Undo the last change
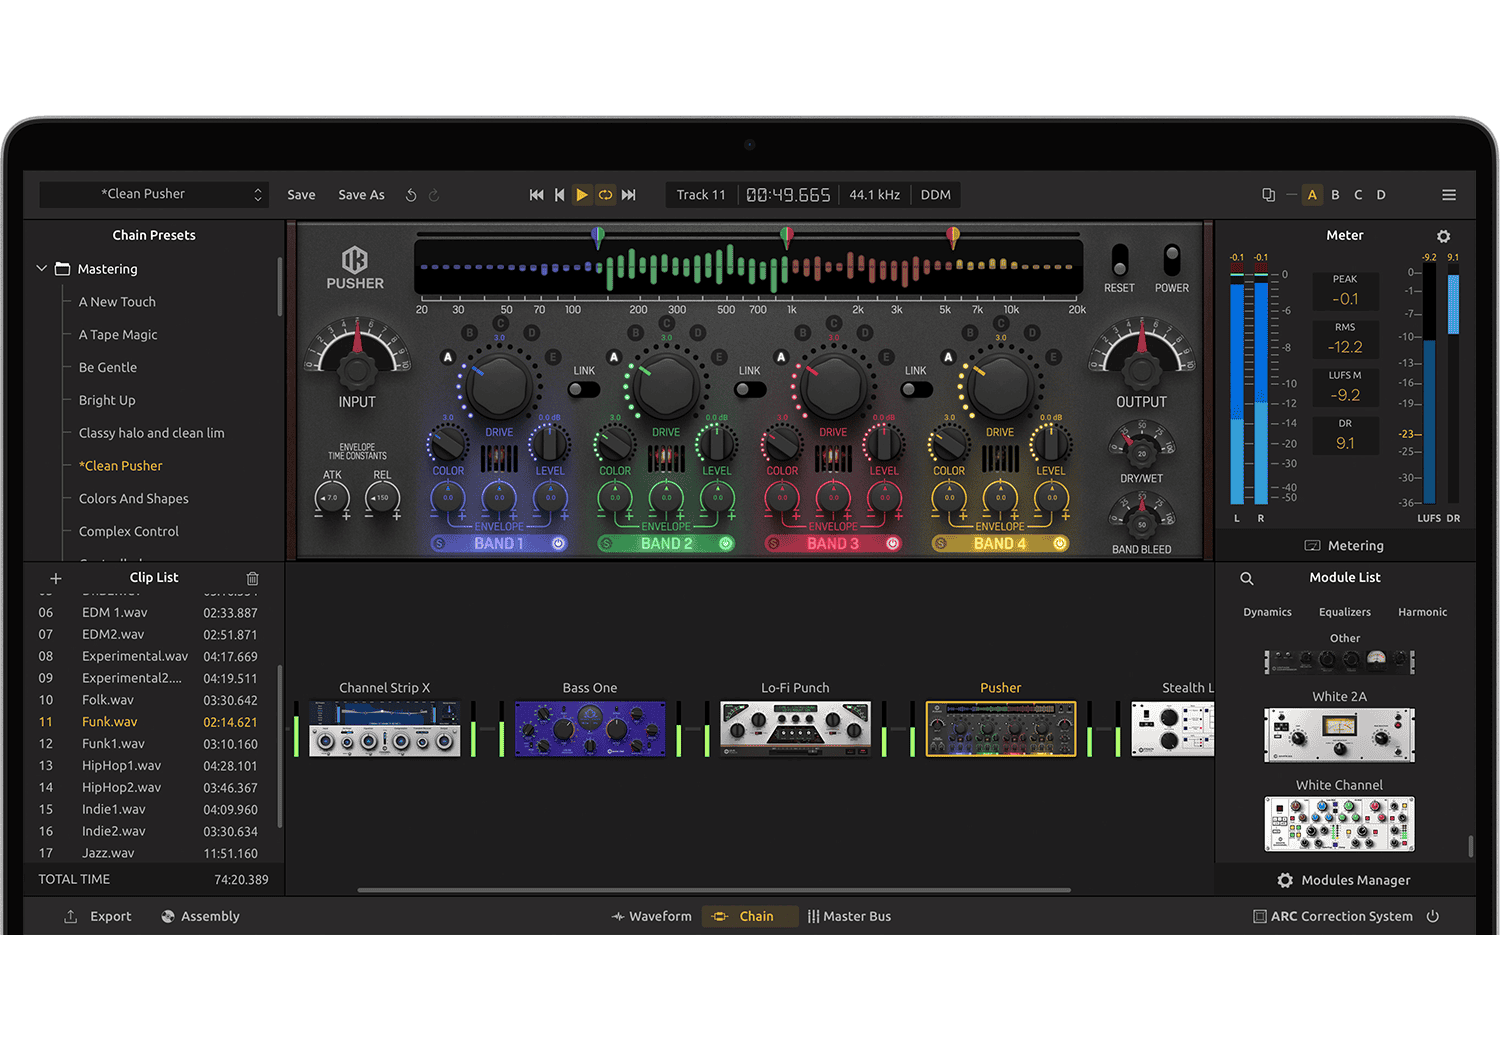Viewport: 1500px width, 1050px height. coord(411,195)
